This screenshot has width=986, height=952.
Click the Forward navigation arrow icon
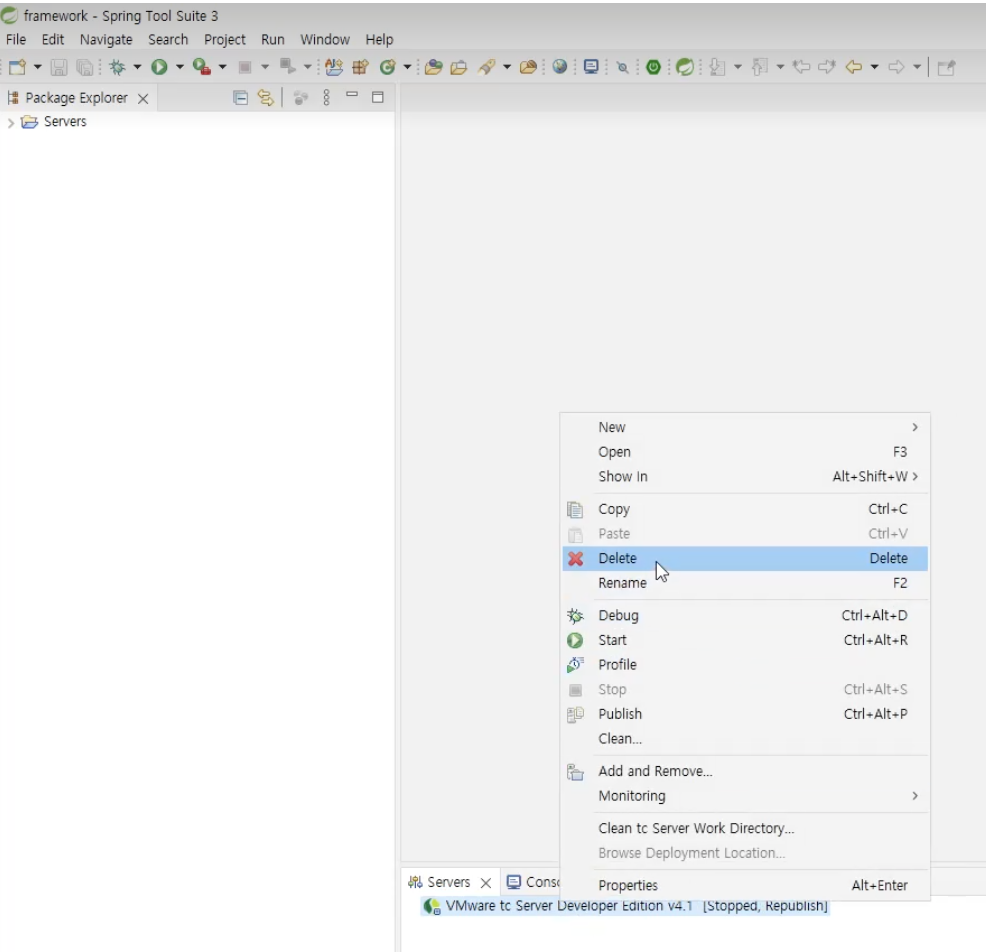897,67
